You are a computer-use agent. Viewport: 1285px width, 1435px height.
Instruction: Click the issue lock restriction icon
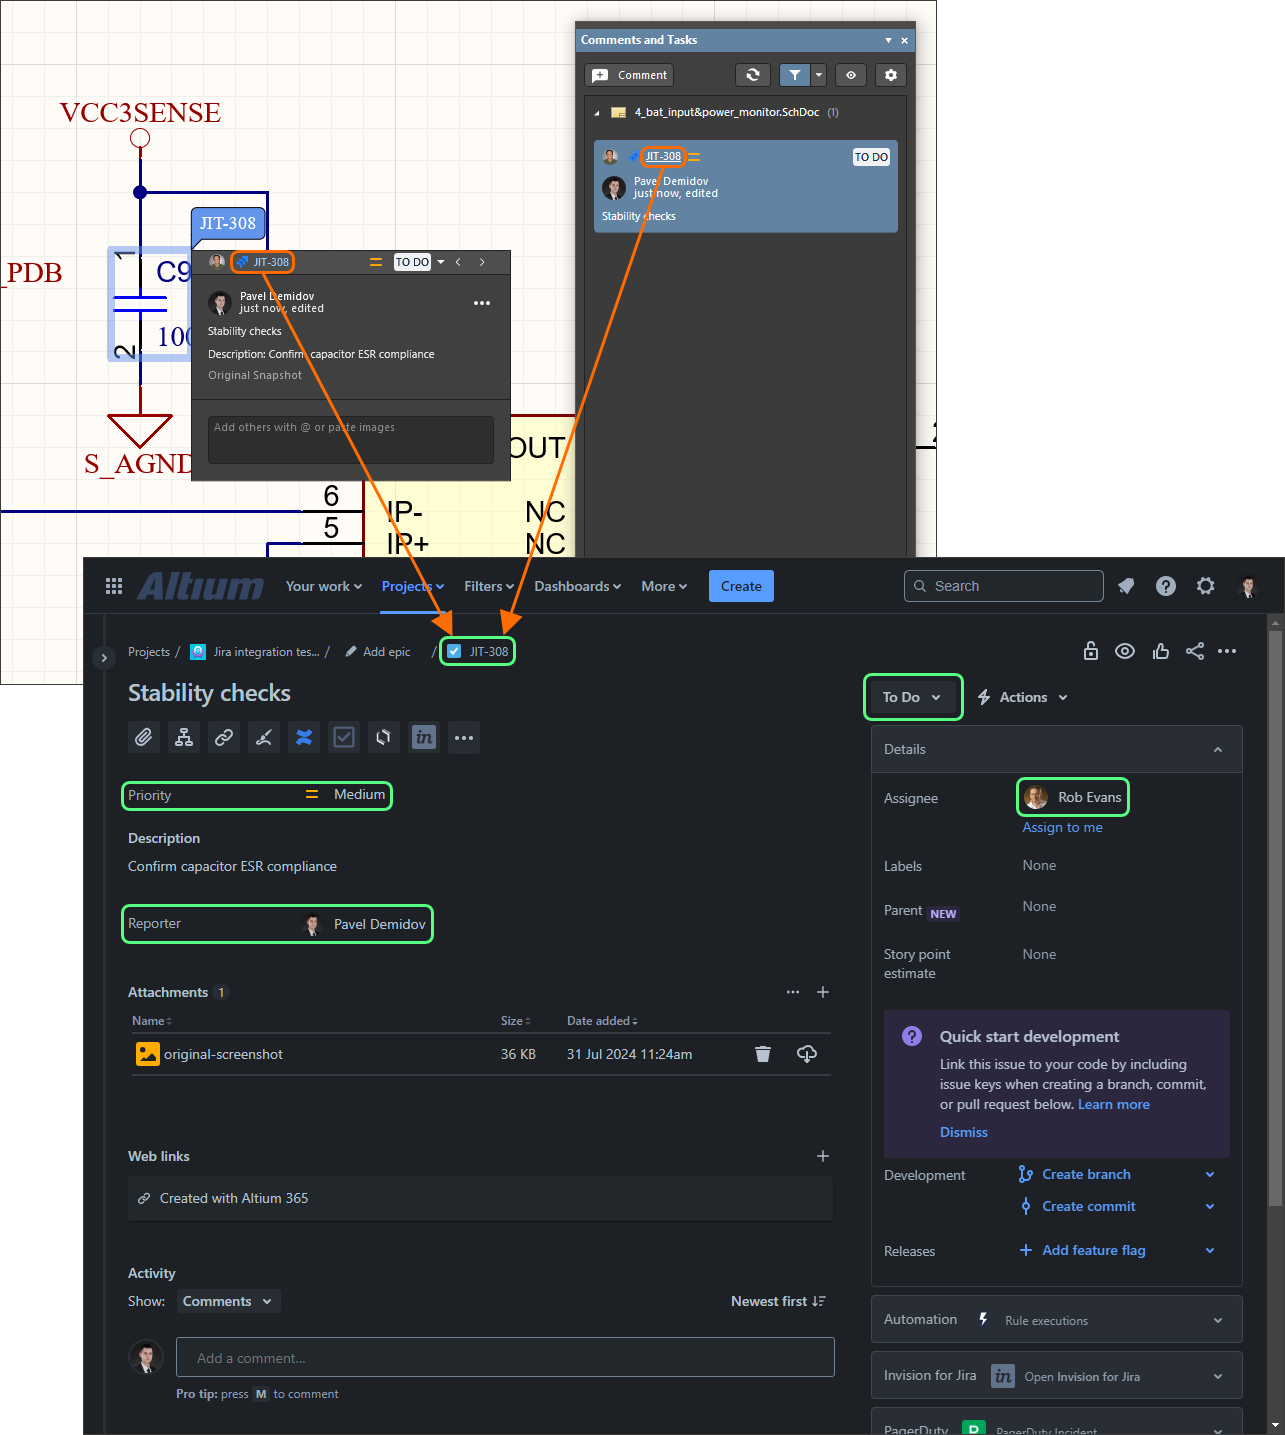click(1091, 651)
